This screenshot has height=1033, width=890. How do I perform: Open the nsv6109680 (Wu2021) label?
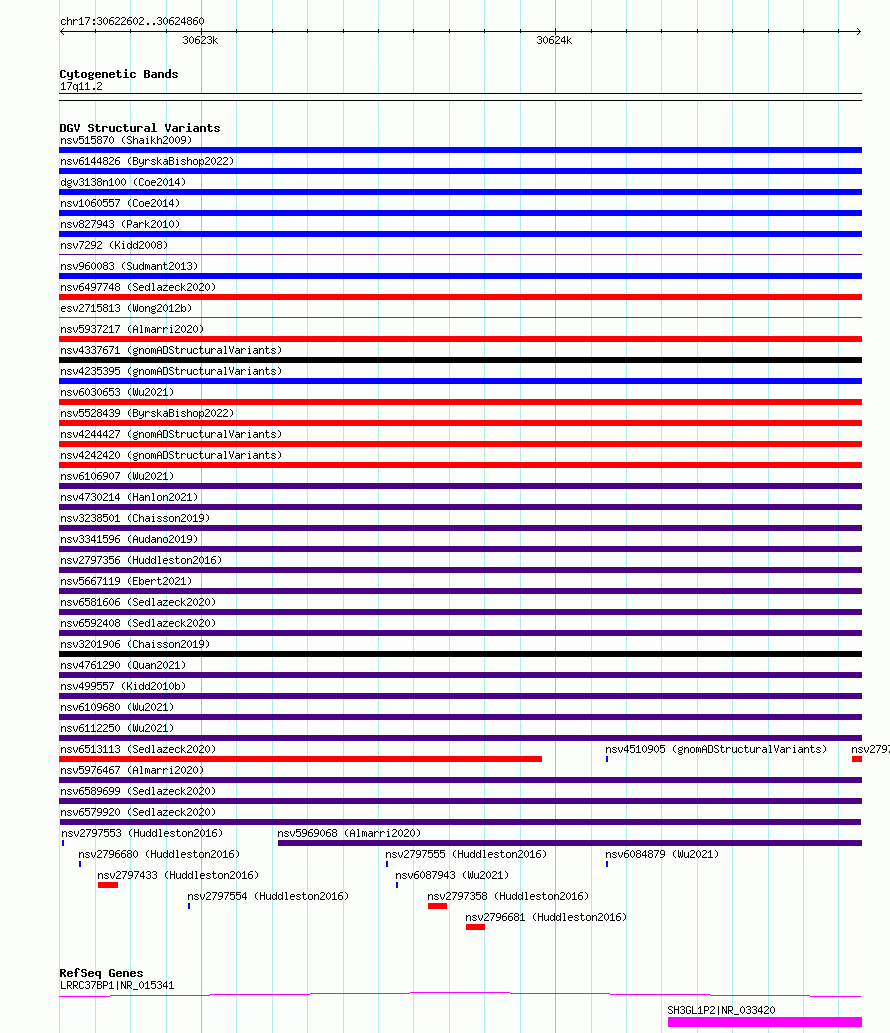click(117, 708)
